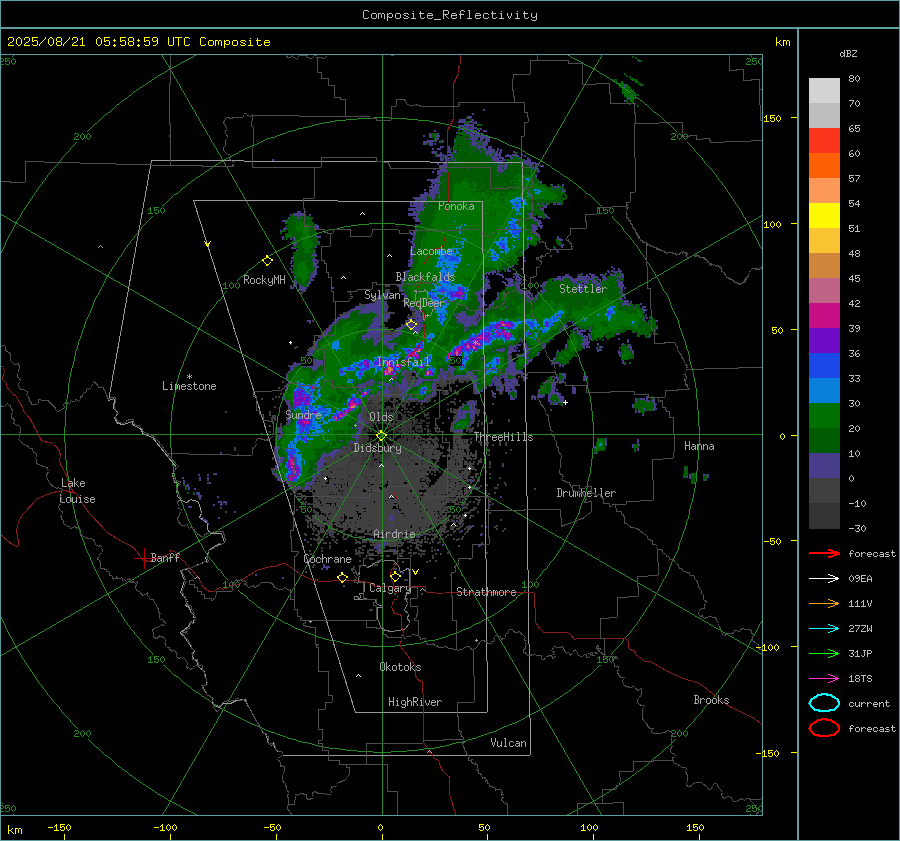Click the yellow radar-site diamond above Didsbury
Image resolution: width=900 pixels, height=841 pixels.
point(381,436)
